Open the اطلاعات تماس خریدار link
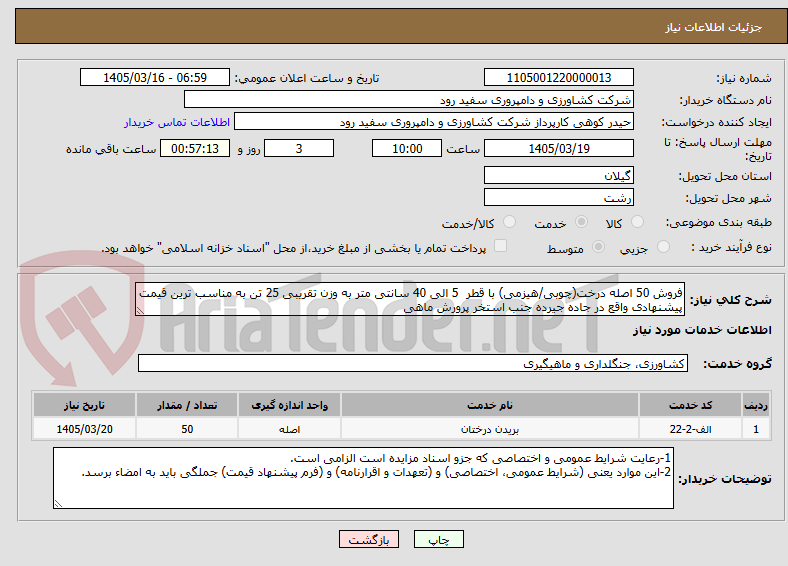Screen dimensions: 788x566 (177, 122)
